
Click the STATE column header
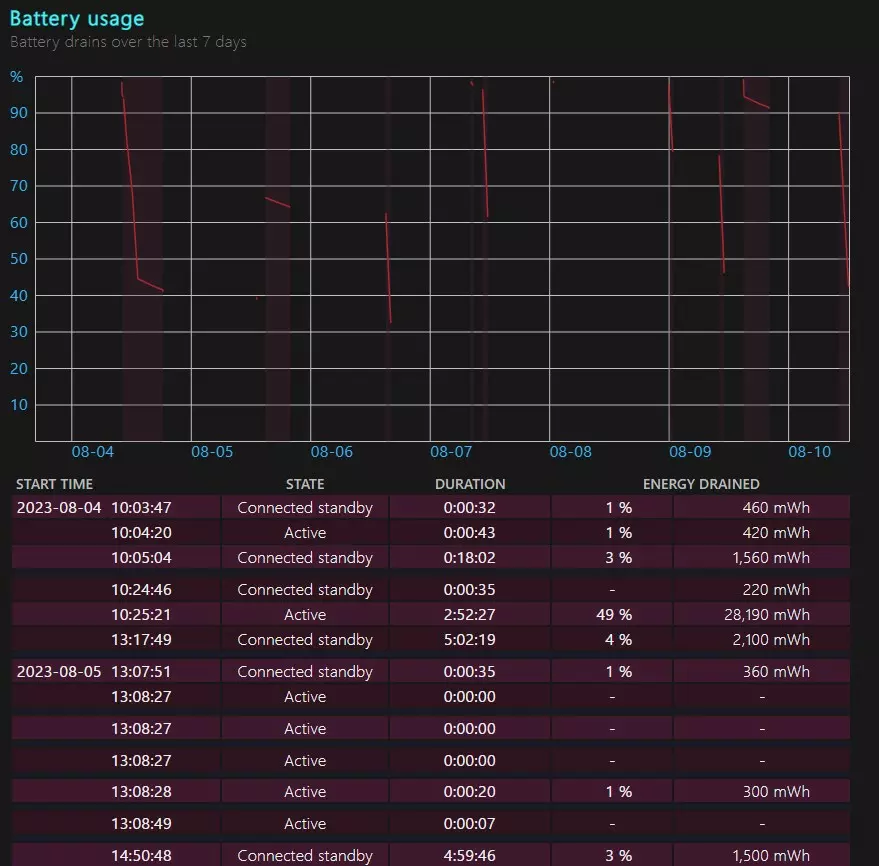pyautogui.click(x=305, y=484)
